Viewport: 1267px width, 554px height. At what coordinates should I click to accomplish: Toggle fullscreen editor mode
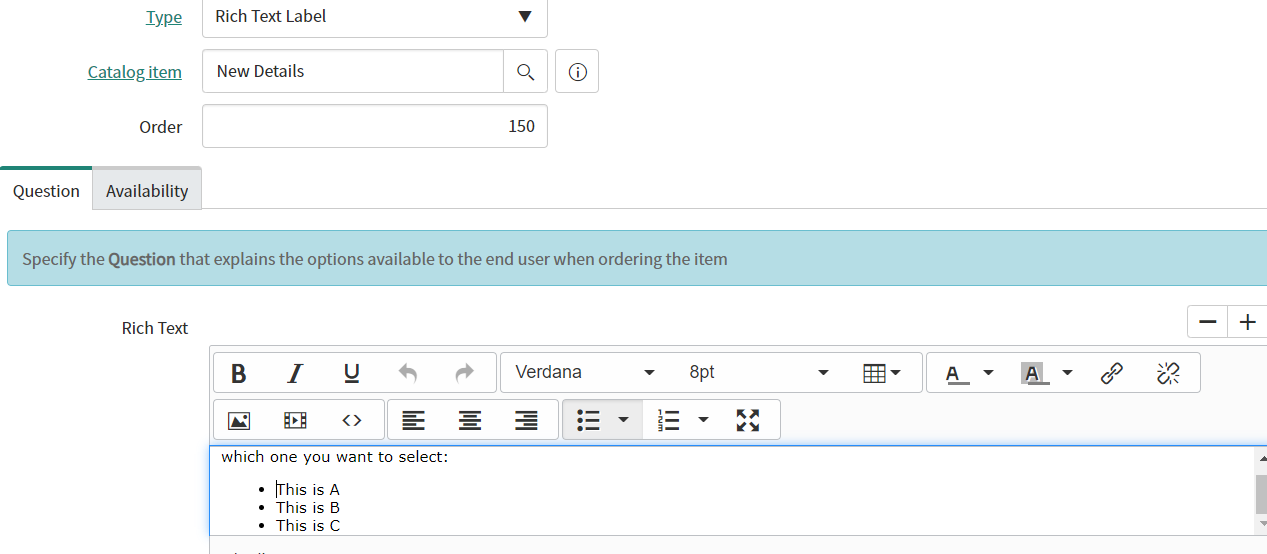[x=748, y=421]
